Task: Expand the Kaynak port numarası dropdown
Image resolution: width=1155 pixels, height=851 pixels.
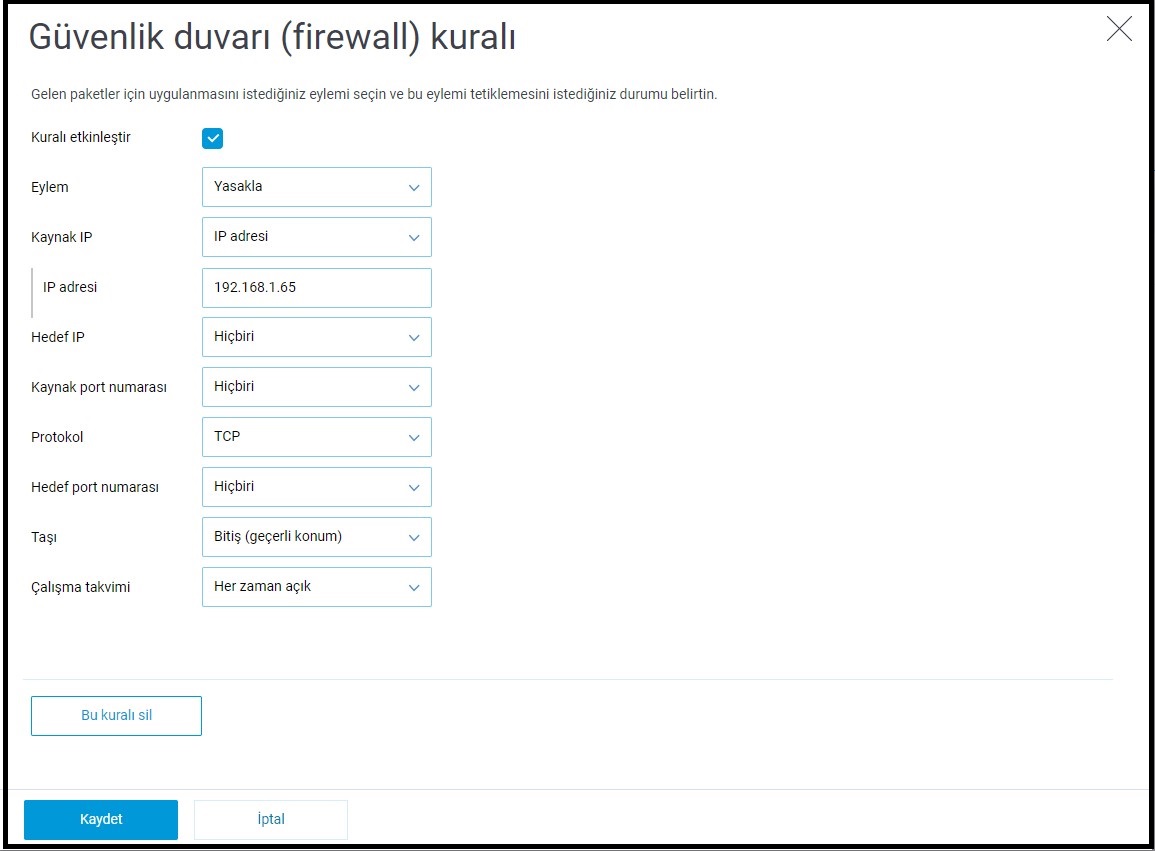Action: (x=316, y=387)
